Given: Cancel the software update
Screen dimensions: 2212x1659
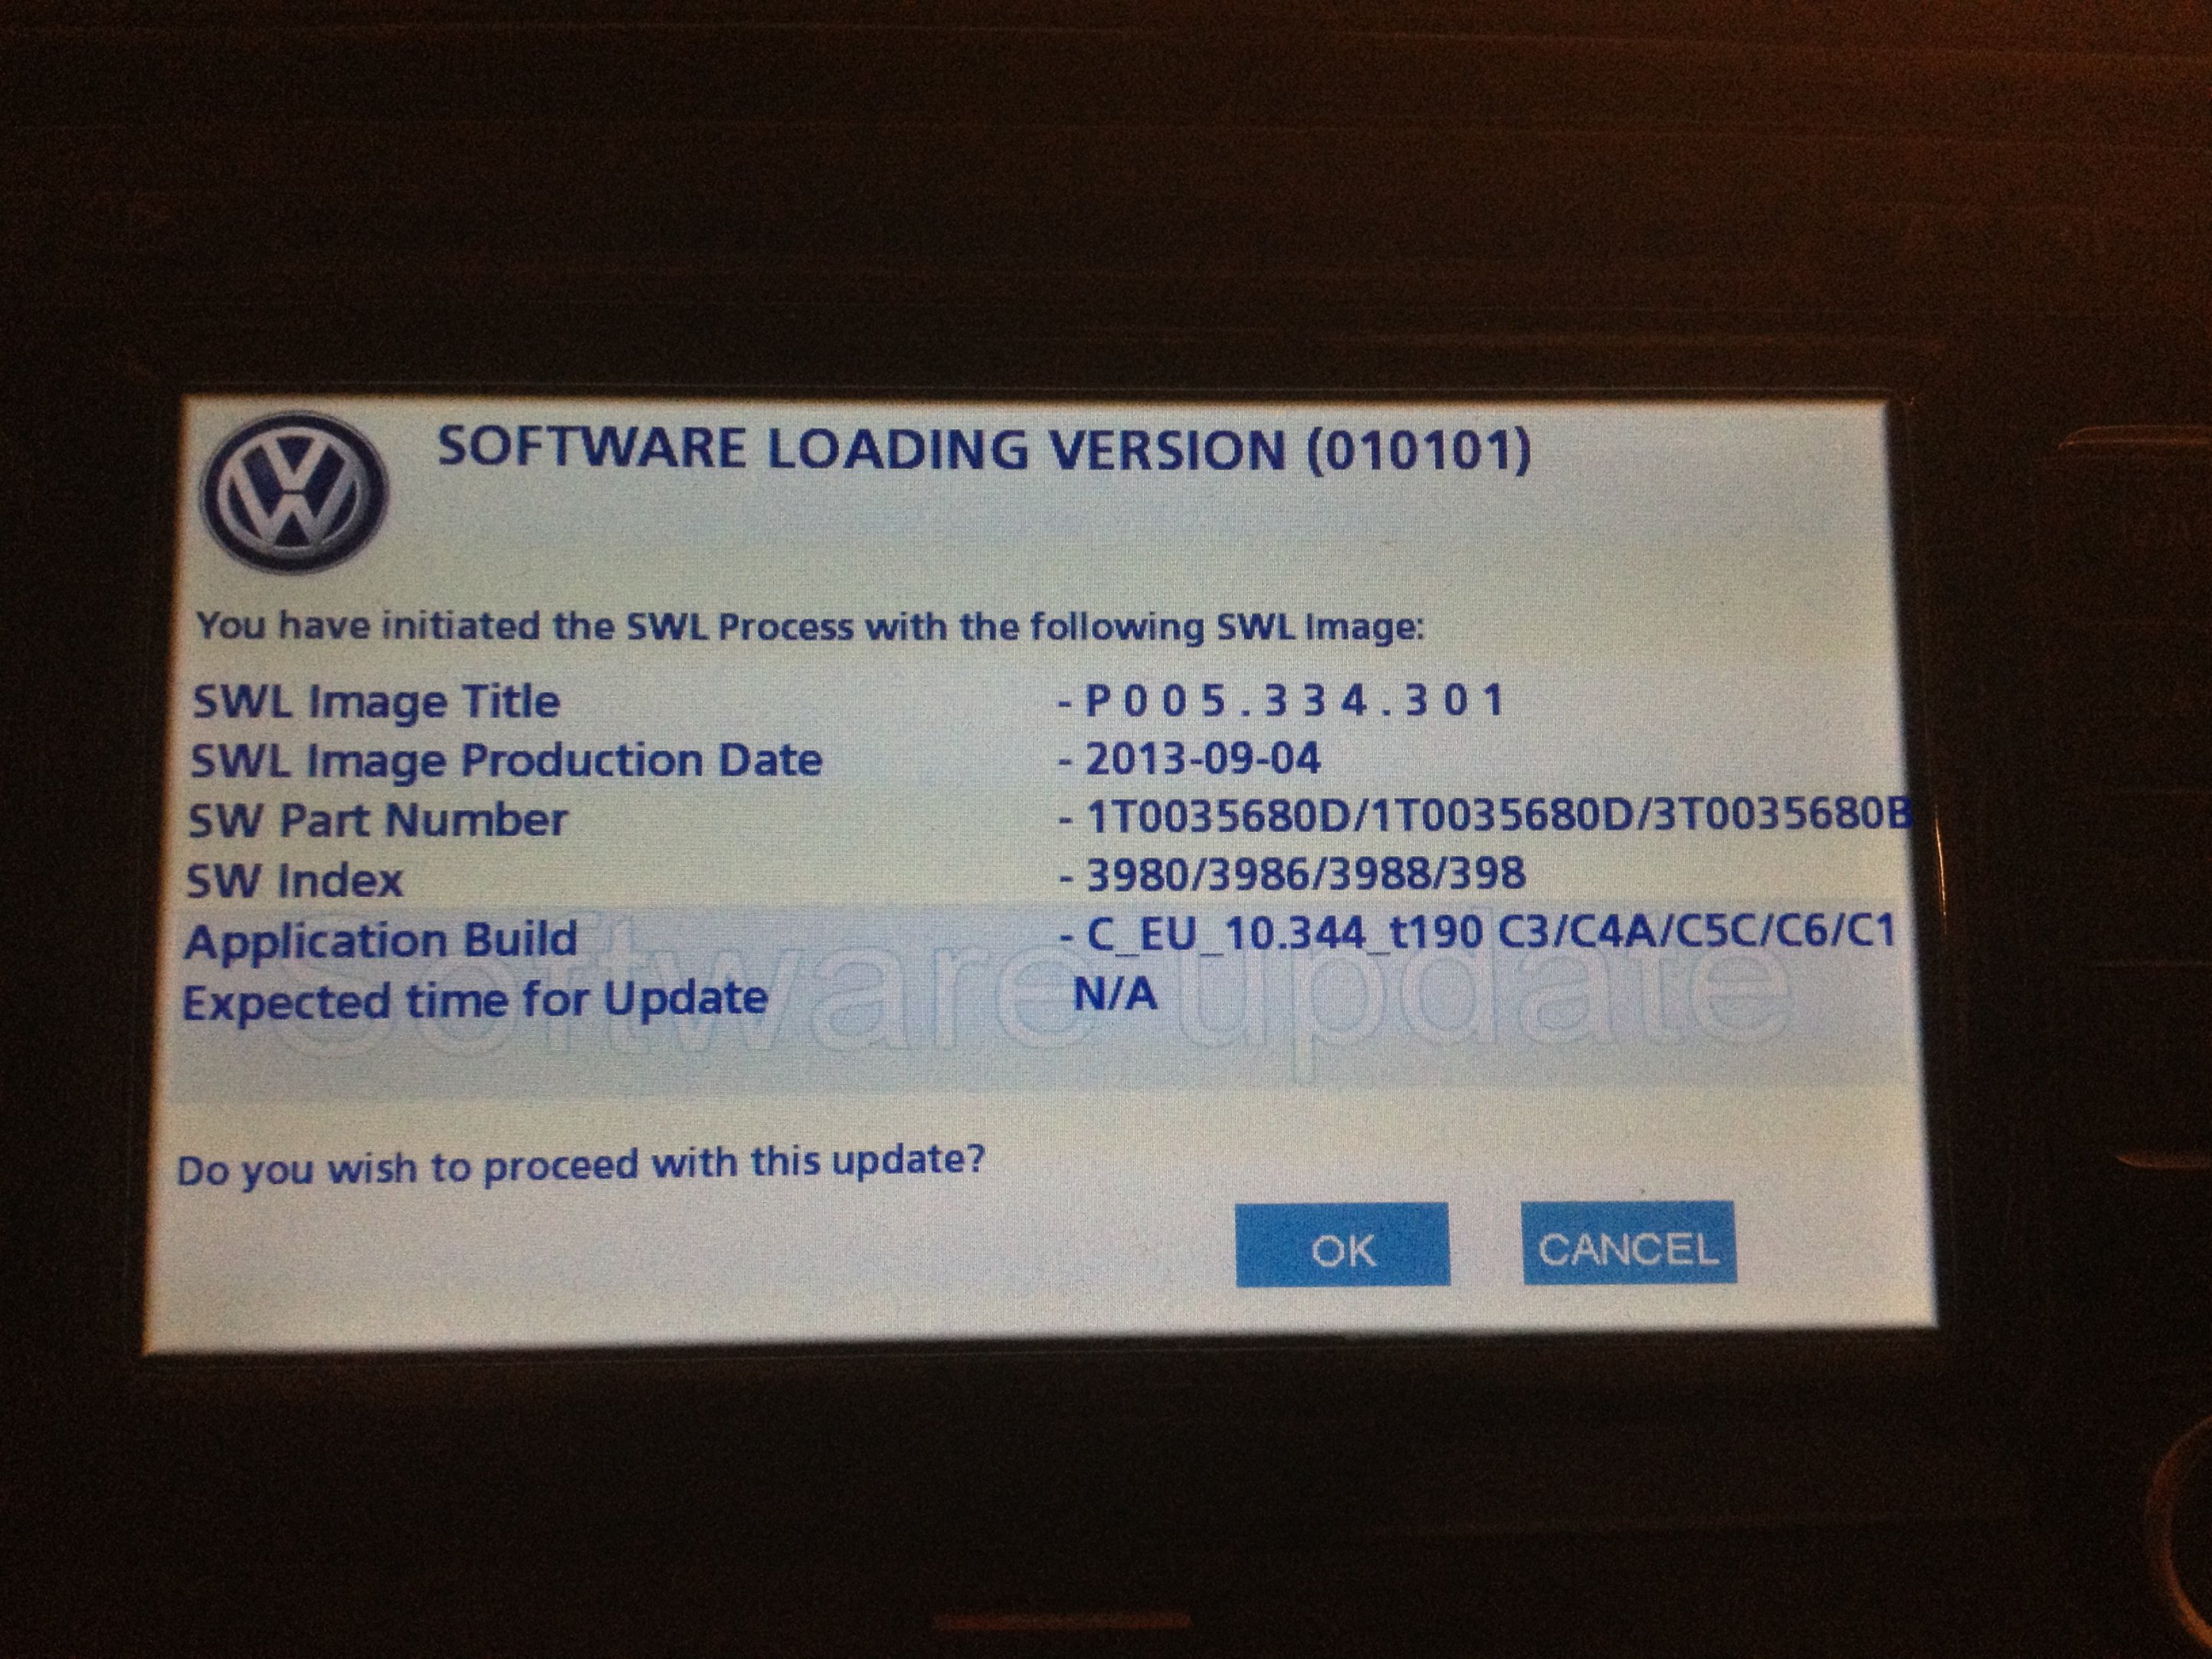Looking at the screenshot, I should [x=1628, y=1243].
